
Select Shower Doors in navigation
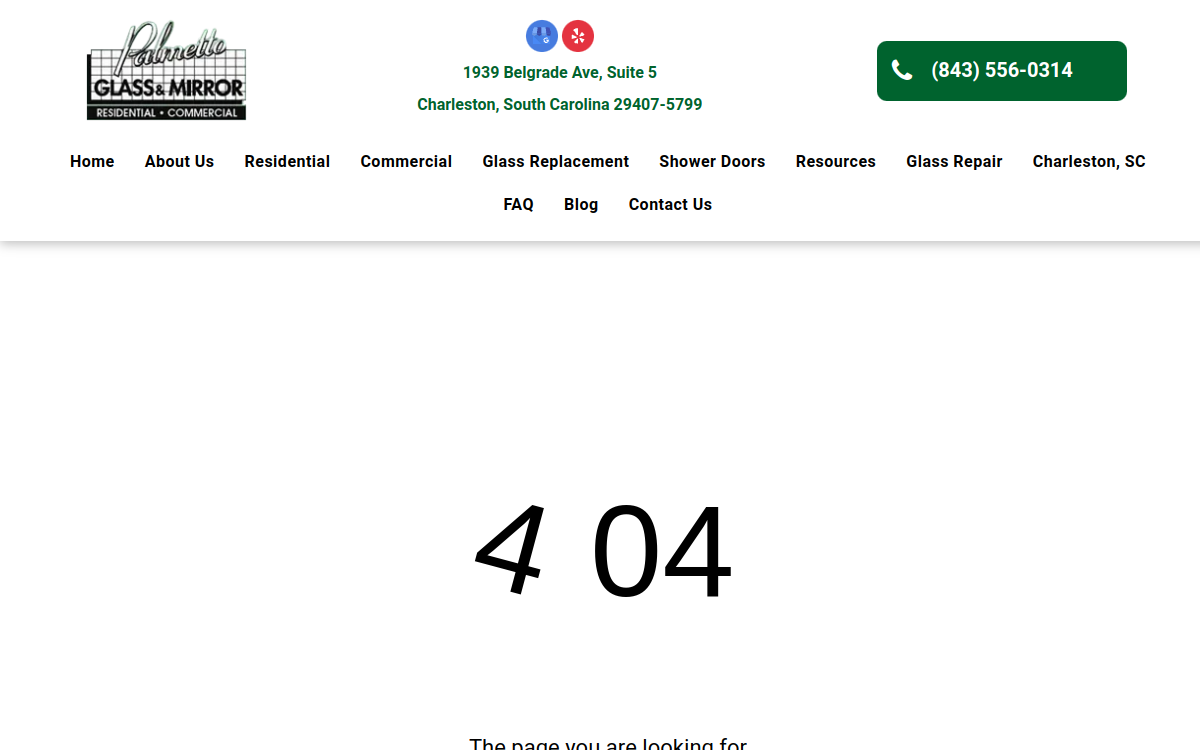pyautogui.click(x=712, y=161)
